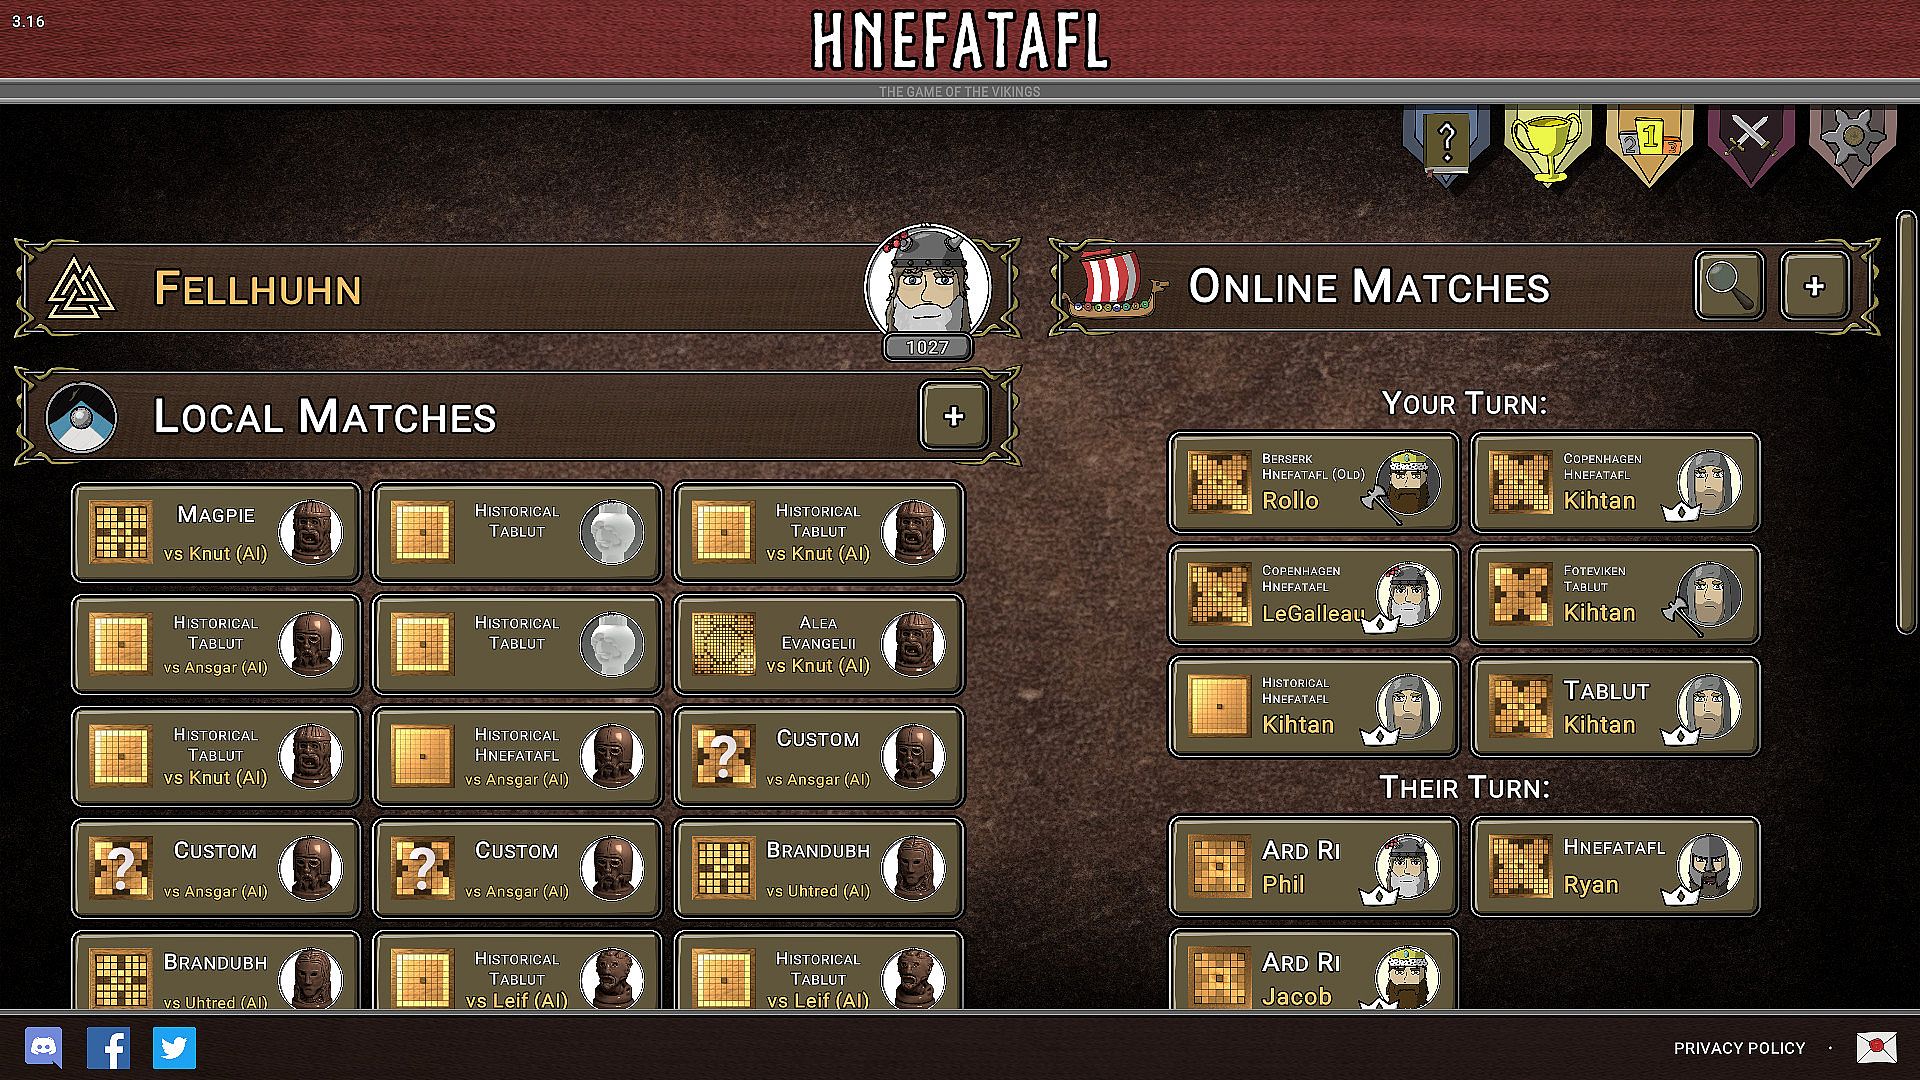Image resolution: width=1920 pixels, height=1080 pixels.
Task: Open Magpie match vs Knut (AI)
Action: (x=216, y=532)
